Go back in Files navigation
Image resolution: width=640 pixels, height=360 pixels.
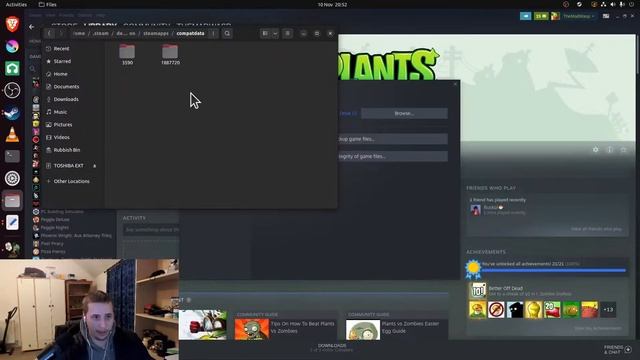click(49, 33)
